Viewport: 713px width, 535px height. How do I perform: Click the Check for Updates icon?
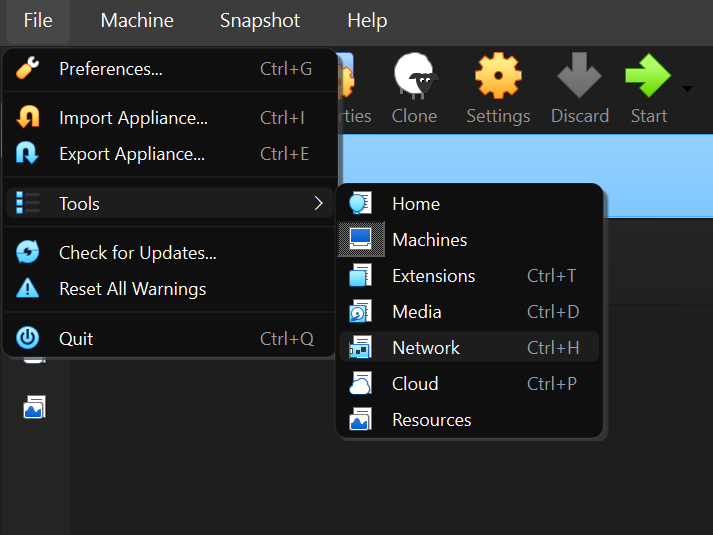[x=28, y=253]
